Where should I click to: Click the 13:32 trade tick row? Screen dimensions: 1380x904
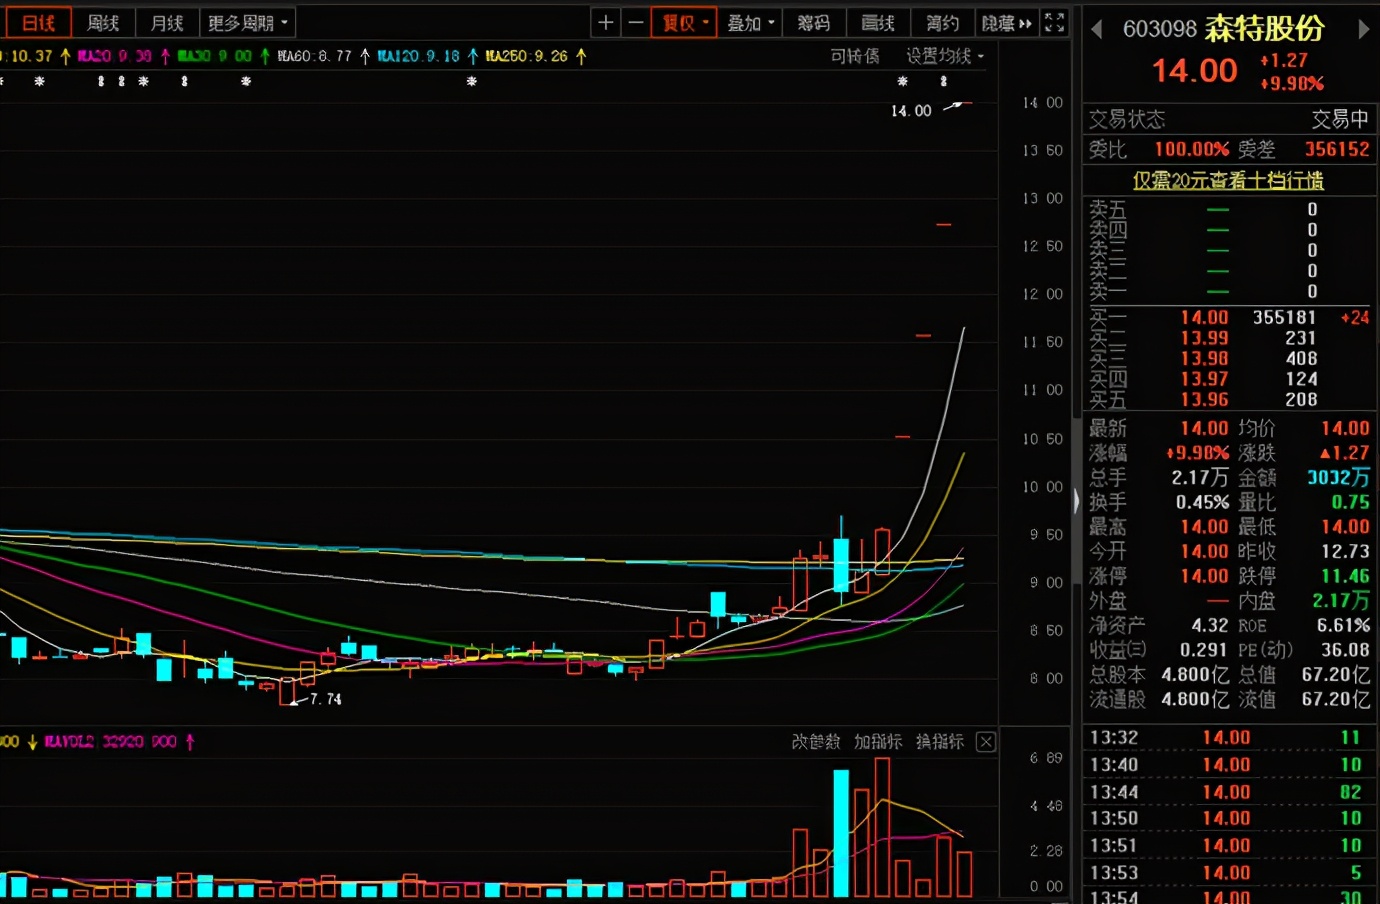[x=1229, y=737]
